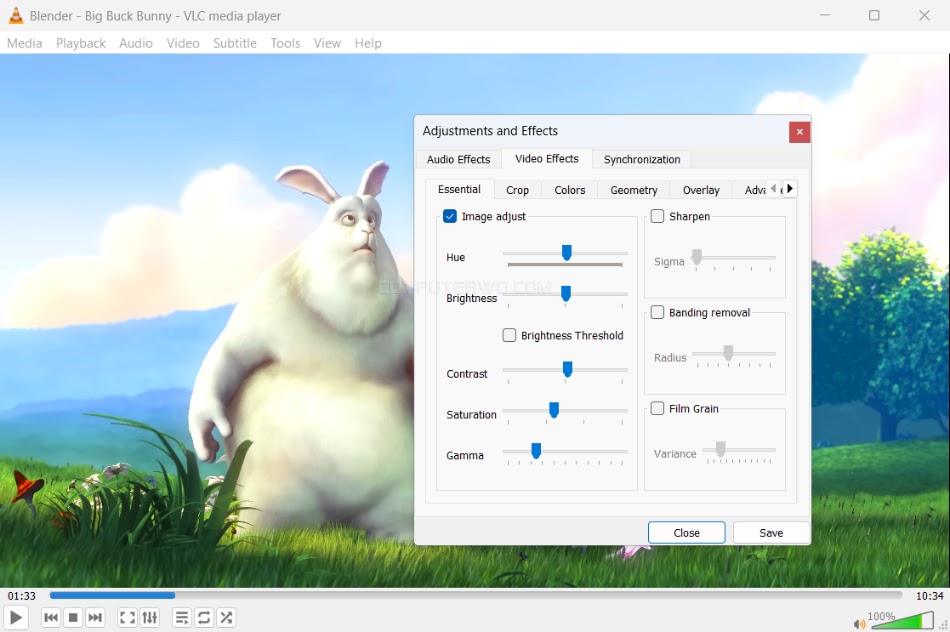Stop playback with the stop icon
The image size is (950, 632).
[x=73, y=617]
